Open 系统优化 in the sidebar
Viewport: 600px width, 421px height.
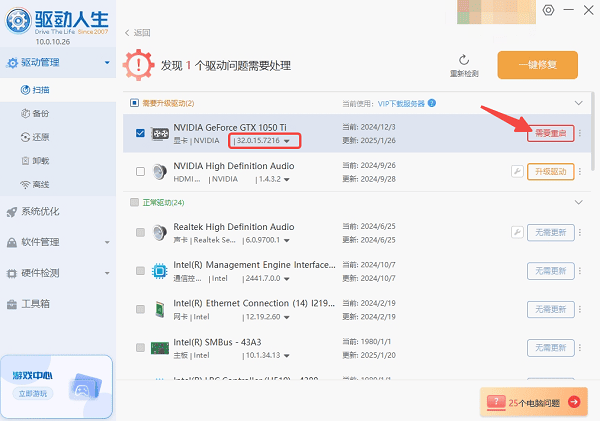coord(58,211)
